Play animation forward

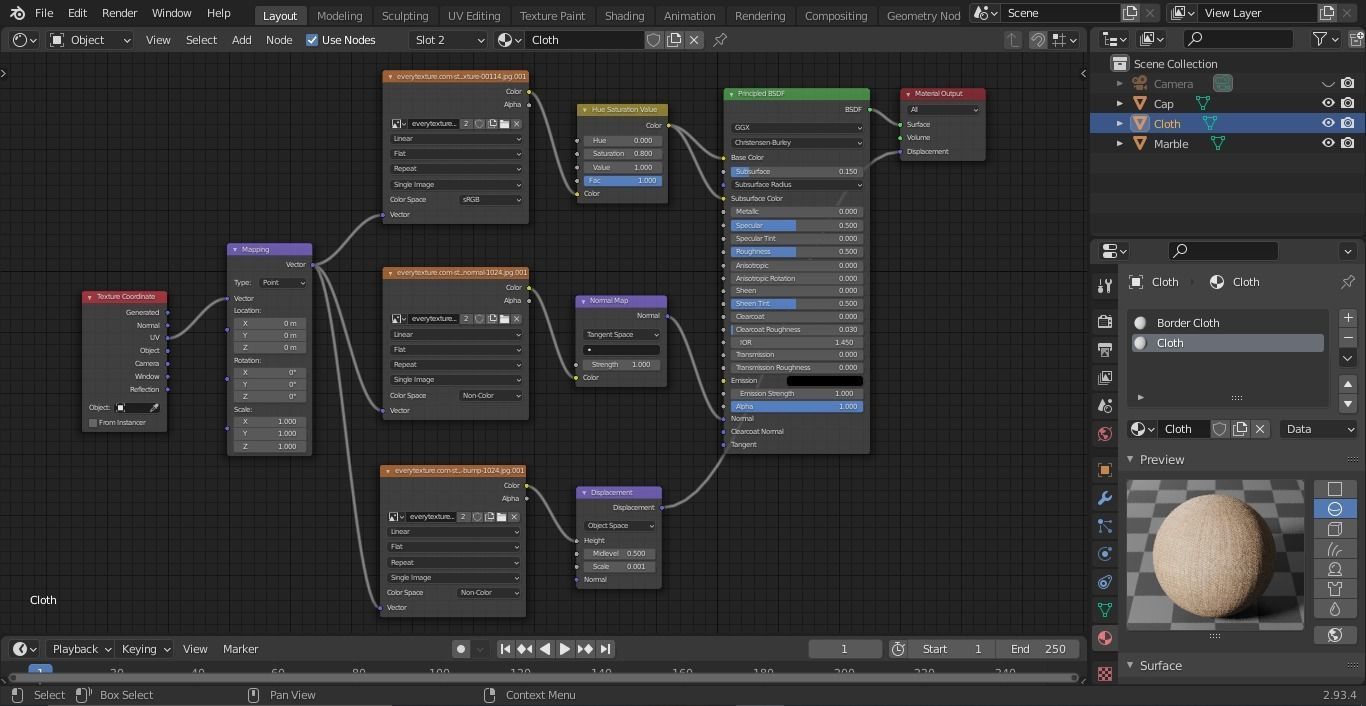click(565, 649)
